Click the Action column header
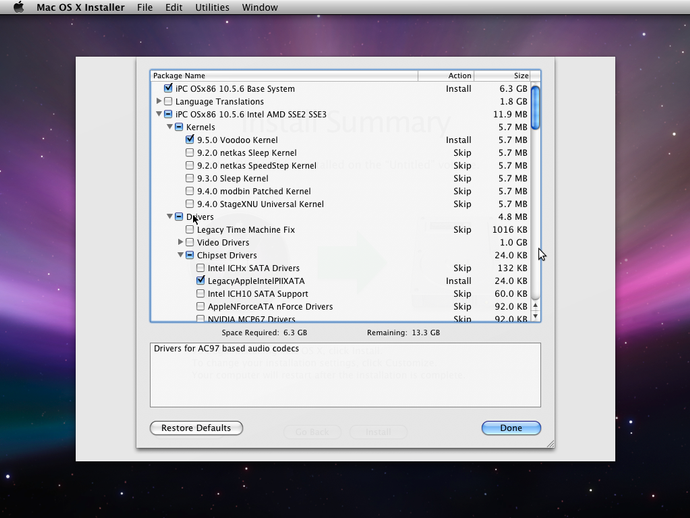 (446, 76)
